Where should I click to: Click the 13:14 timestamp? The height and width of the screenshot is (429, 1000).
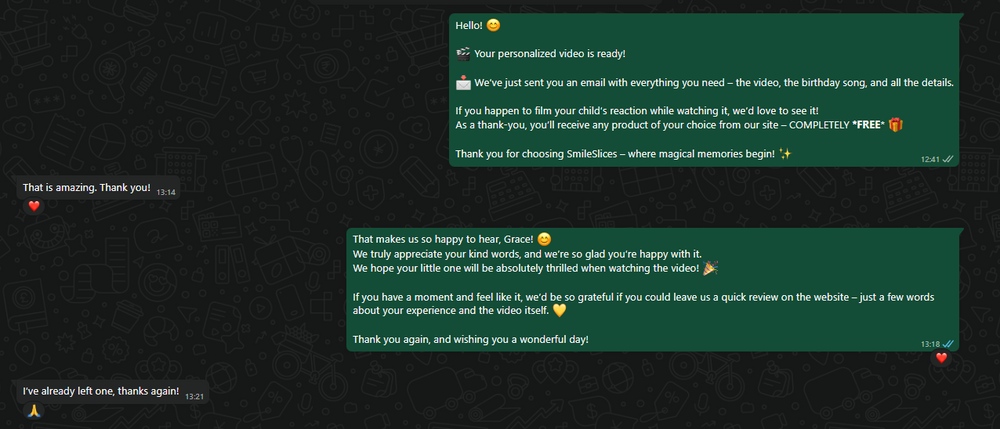[165, 192]
